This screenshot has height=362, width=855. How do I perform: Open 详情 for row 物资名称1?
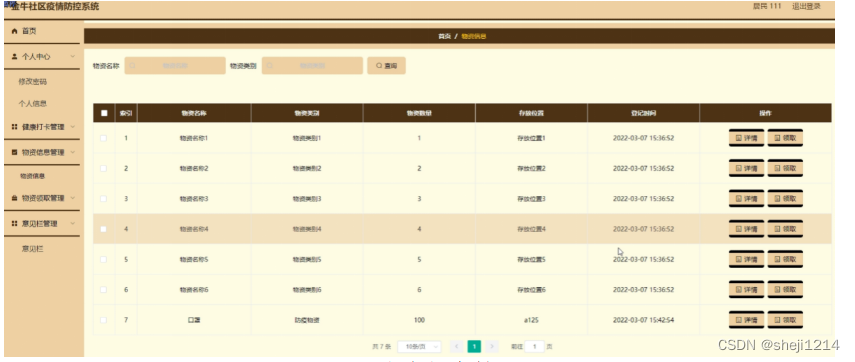(746, 138)
